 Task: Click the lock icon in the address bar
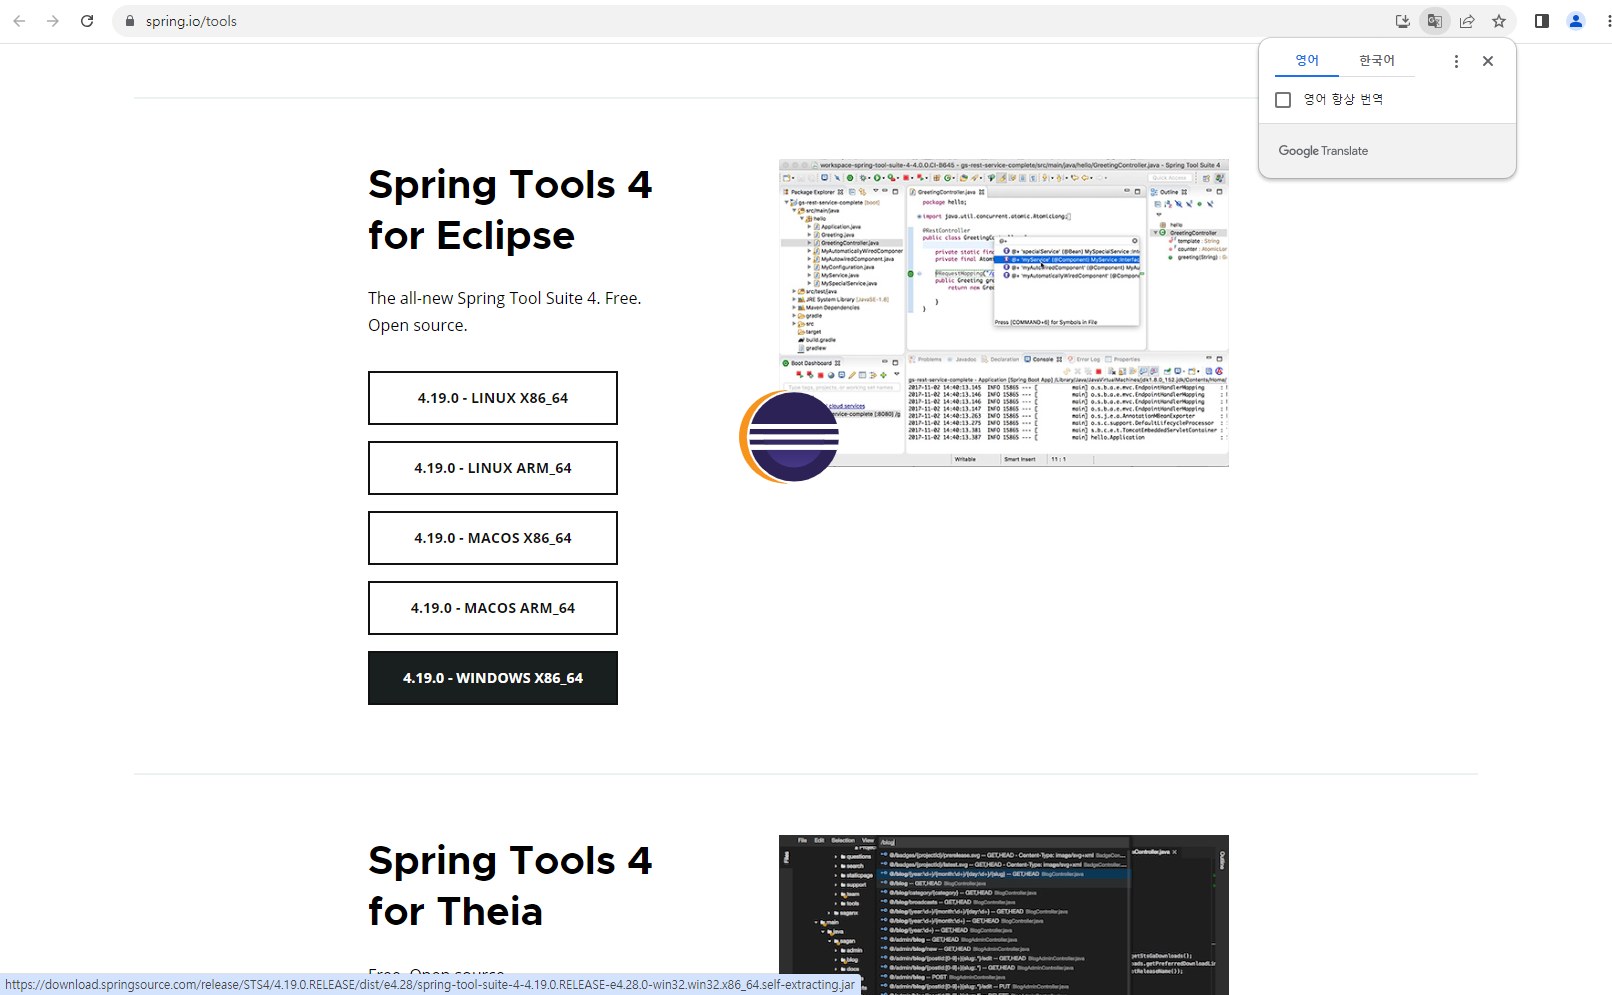129,20
